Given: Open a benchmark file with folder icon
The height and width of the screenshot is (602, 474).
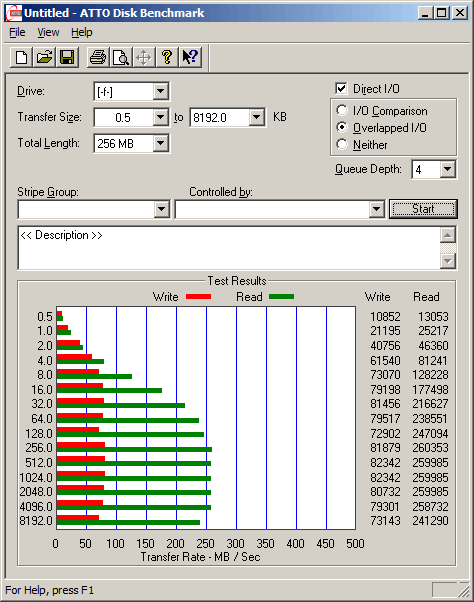Looking at the screenshot, I should [x=44, y=58].
